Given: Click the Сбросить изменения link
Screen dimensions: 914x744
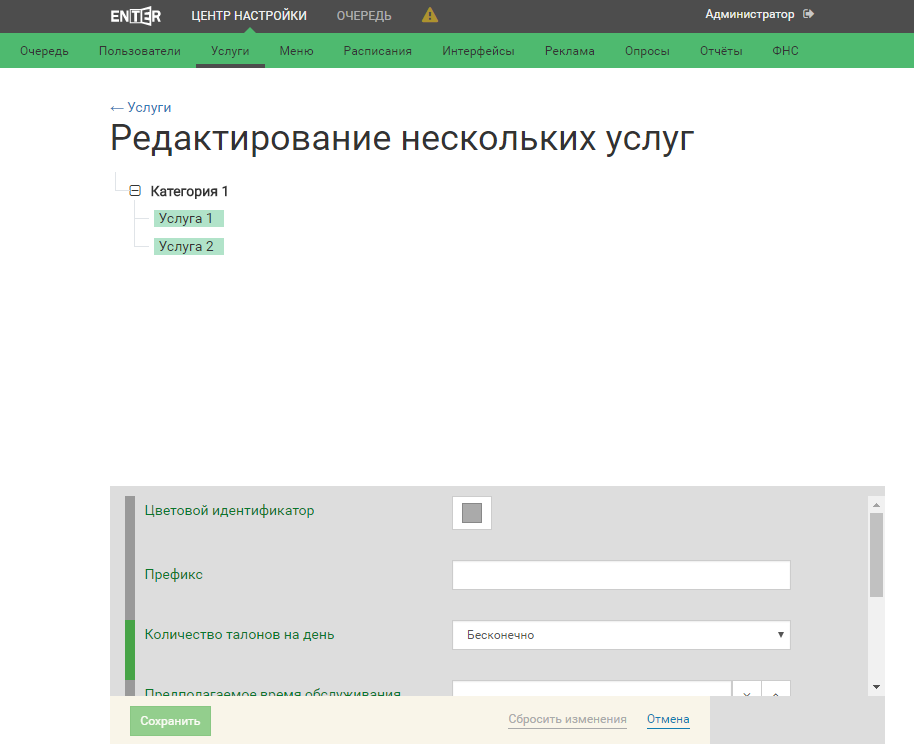Looking at the screenshot, I should coord(567,719).
